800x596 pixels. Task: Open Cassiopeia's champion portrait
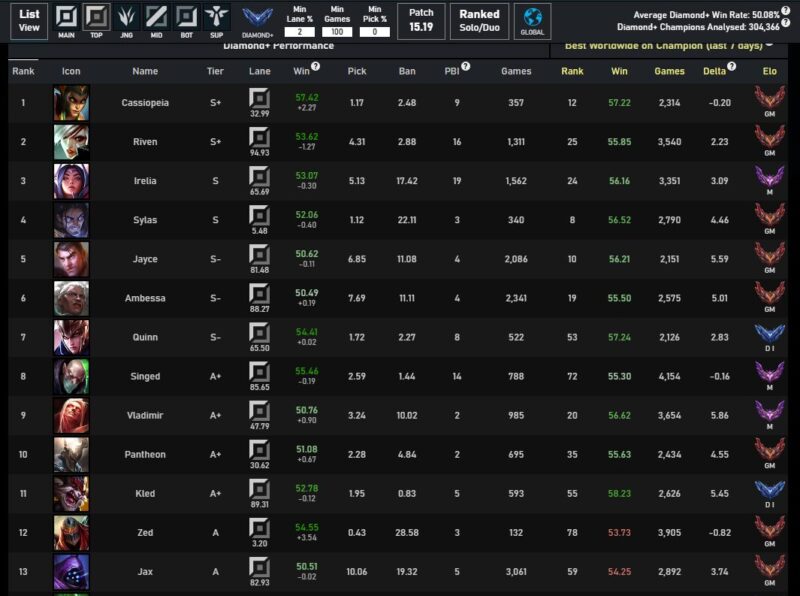click(x=71, y=103)
